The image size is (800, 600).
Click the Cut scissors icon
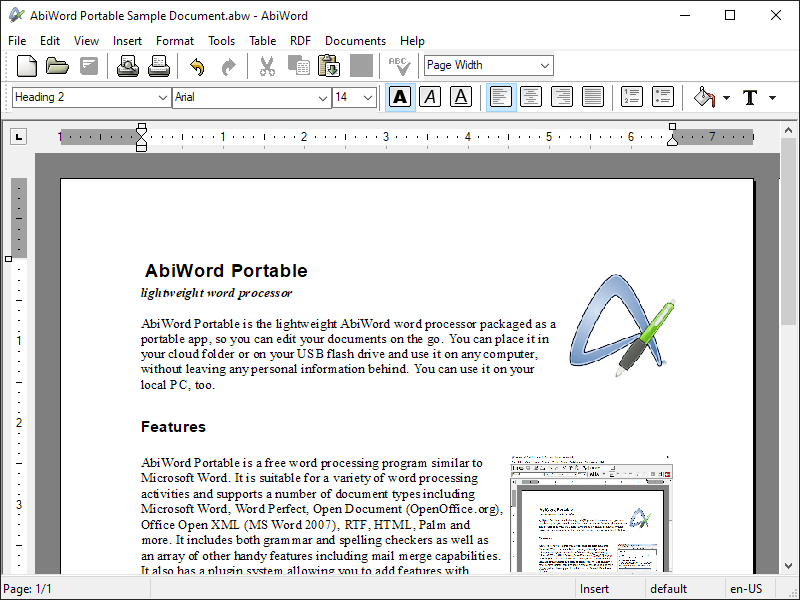(x=267, y=66)
